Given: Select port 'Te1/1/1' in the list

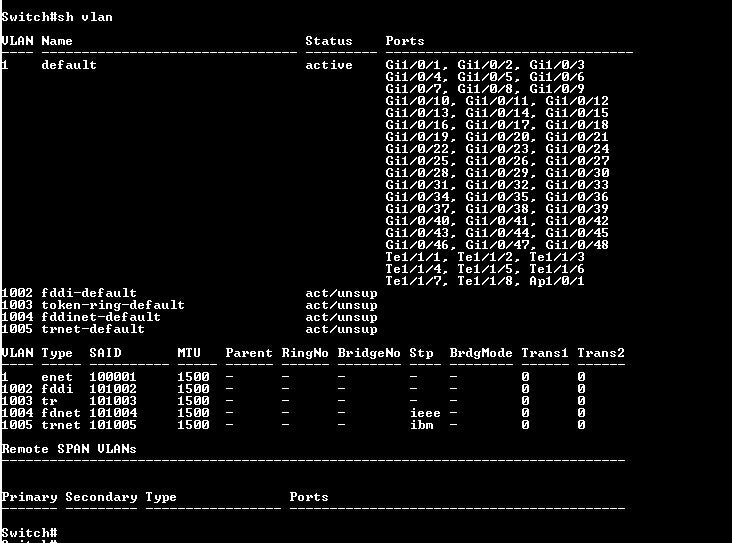Looking at the screenshot, I should (x=413, y=257).
